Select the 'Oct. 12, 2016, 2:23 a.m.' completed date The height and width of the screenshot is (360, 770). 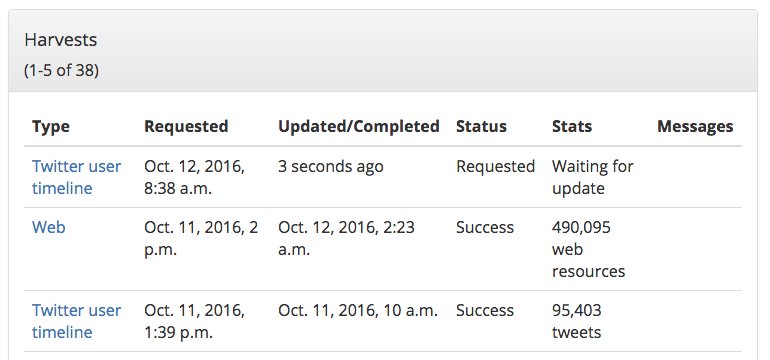[346, 238]
